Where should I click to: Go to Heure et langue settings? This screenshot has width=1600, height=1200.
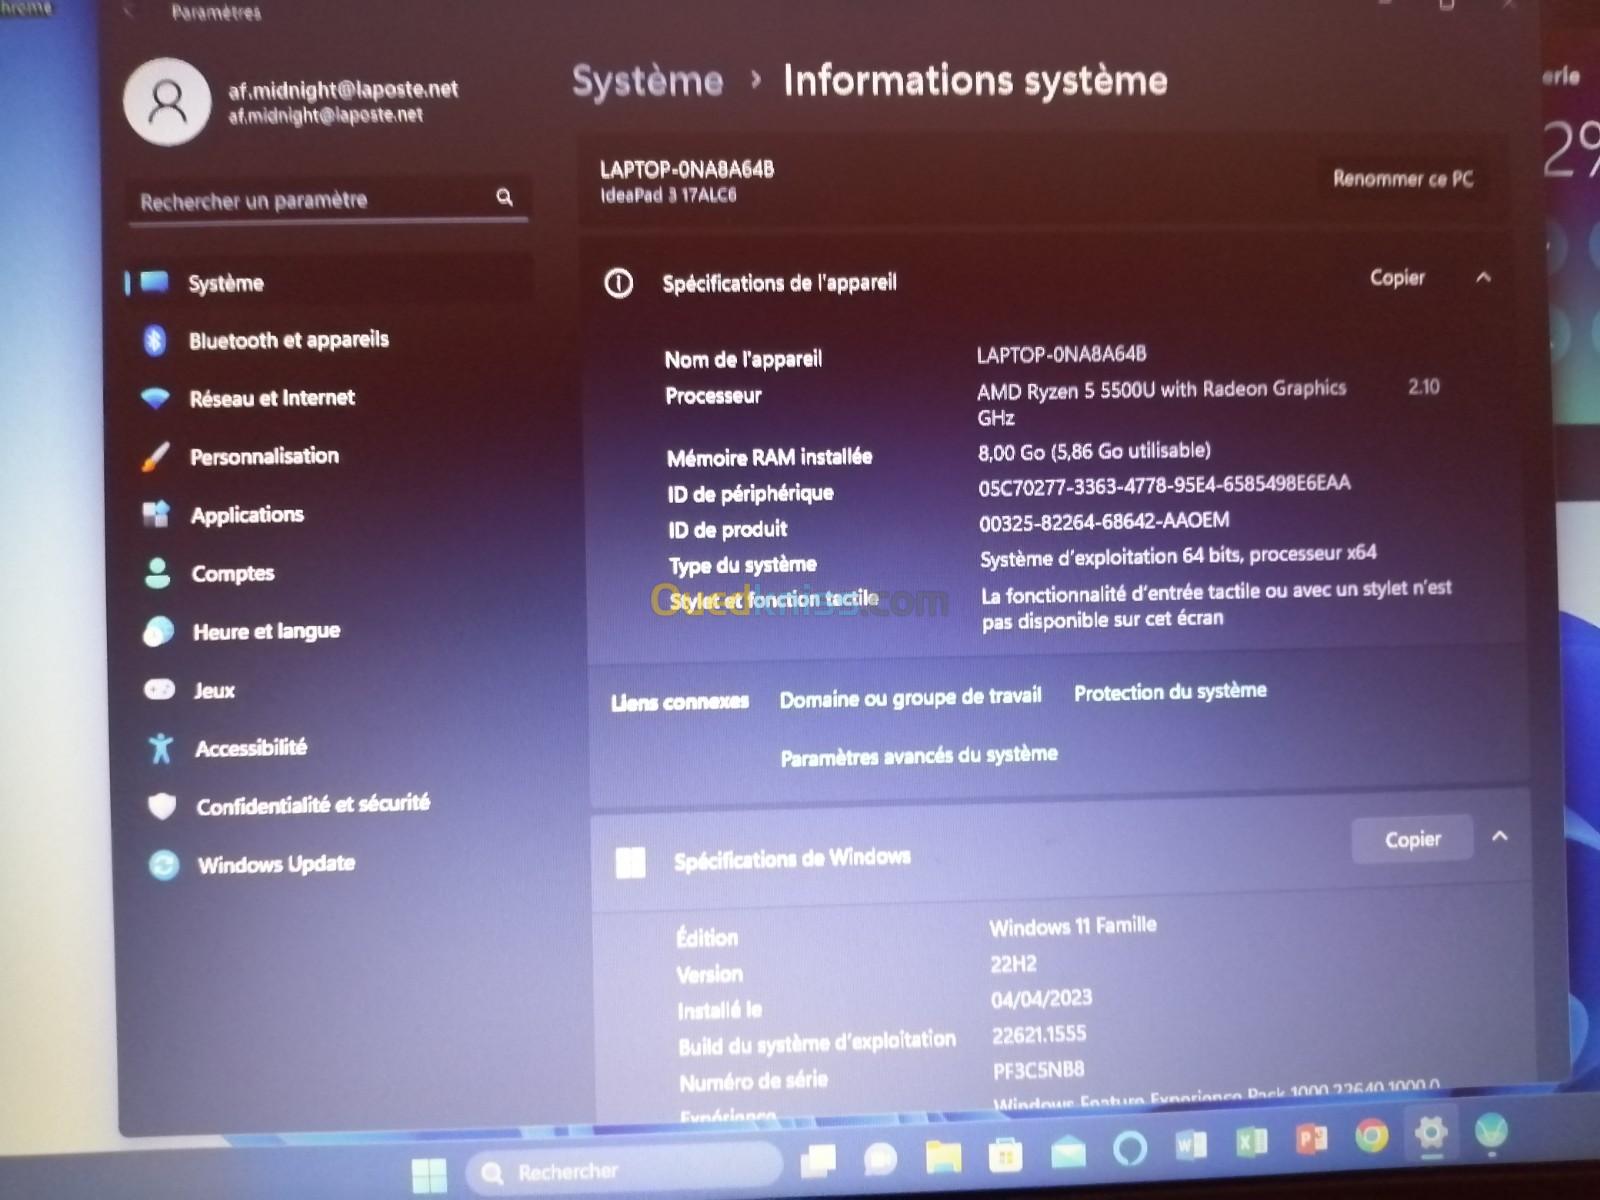pos(267,631)
